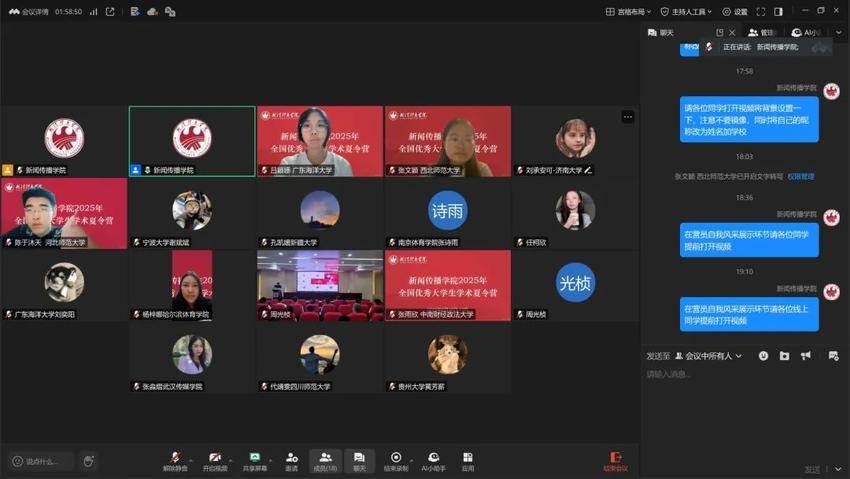The width and height of the screenshot is (850, 479).
Task: Select the 张文颖 西北师范大学 video tile
Action: [x=448, y=141]
